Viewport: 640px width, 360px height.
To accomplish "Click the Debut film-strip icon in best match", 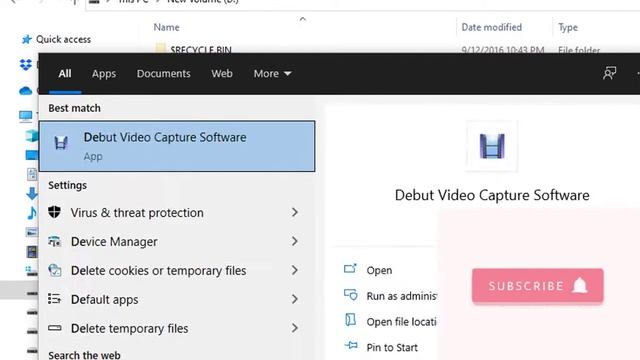I will coord(61,143).
